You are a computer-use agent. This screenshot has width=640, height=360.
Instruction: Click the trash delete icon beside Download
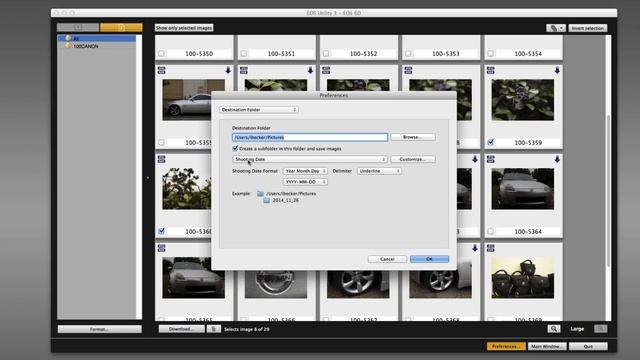213,329
